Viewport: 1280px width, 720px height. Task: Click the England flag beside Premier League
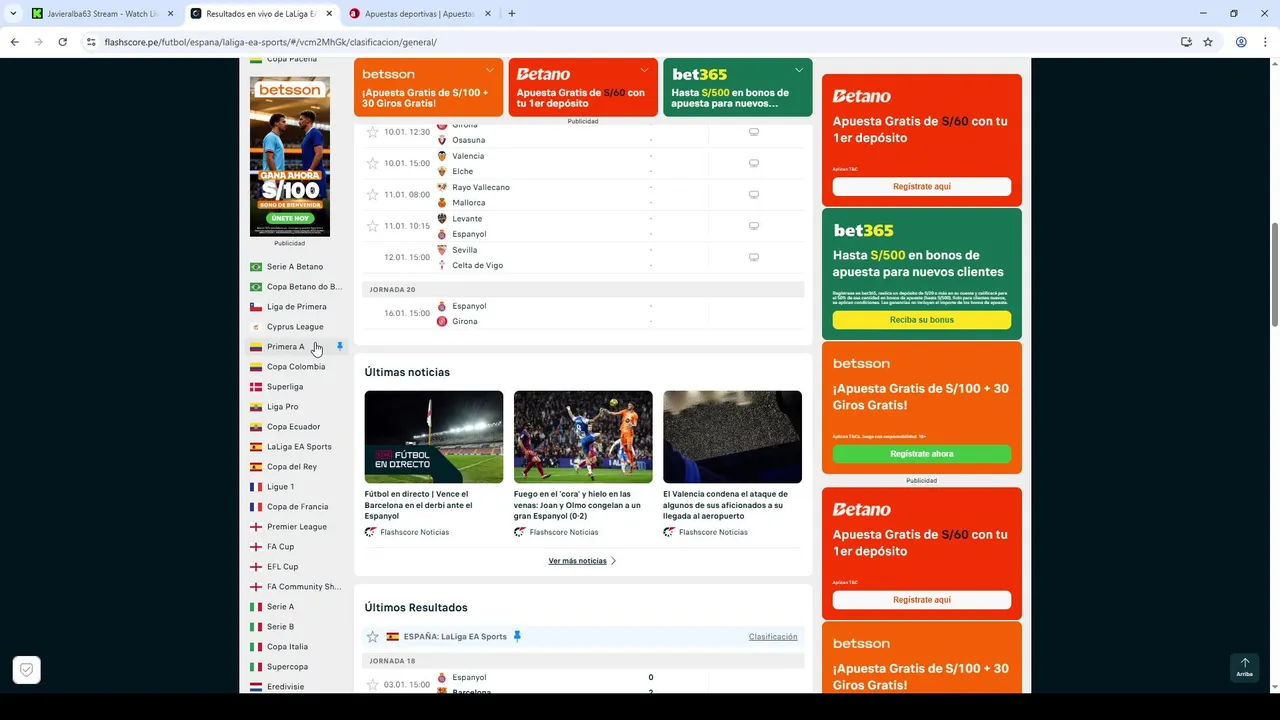(x=256, y=527)
